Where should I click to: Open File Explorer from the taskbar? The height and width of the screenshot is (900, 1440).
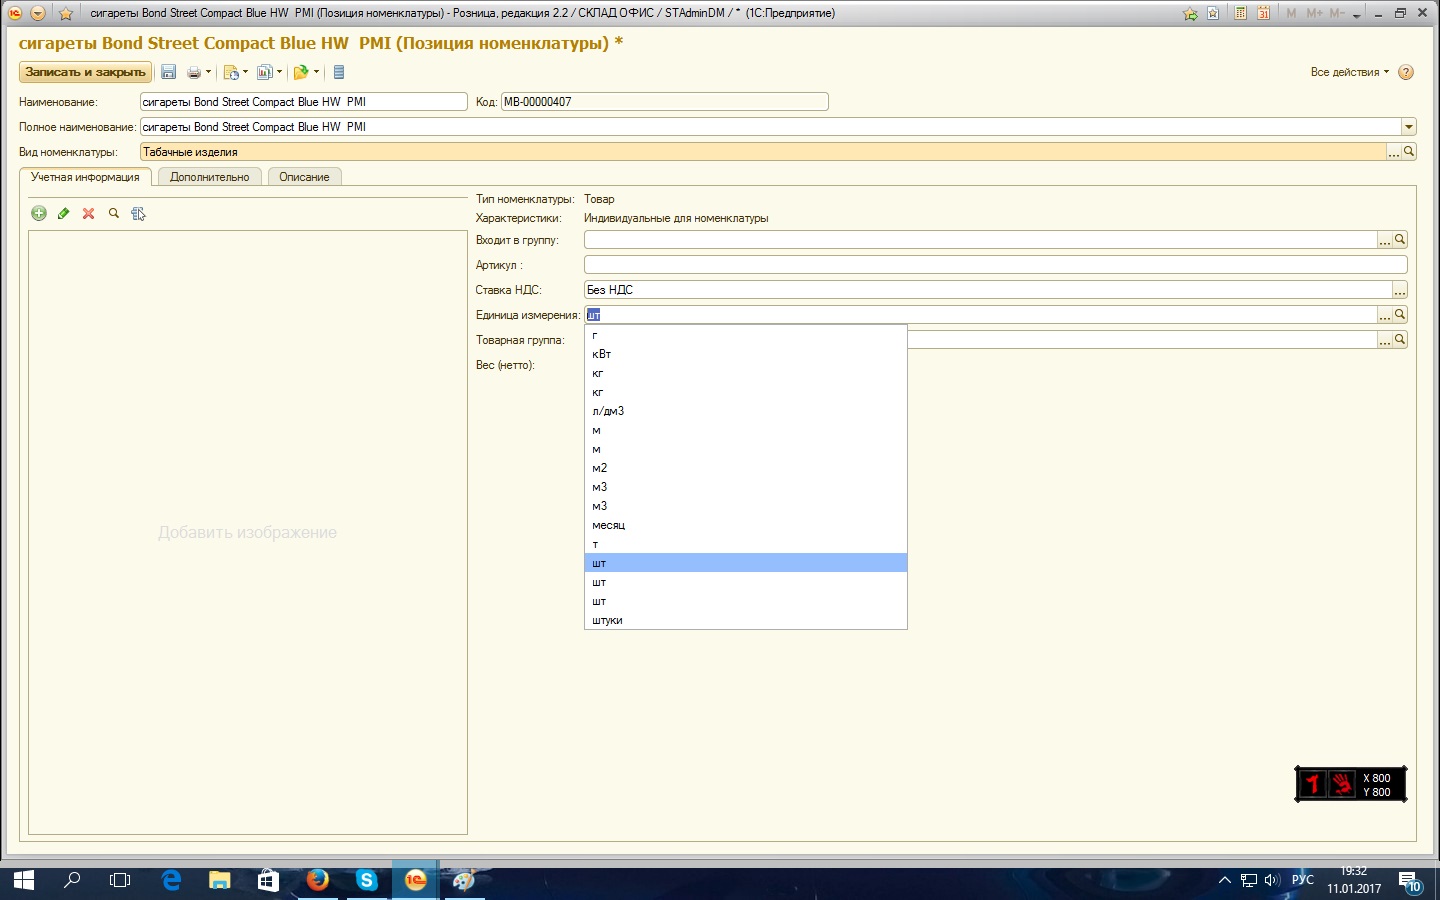(x=219, y=880)
